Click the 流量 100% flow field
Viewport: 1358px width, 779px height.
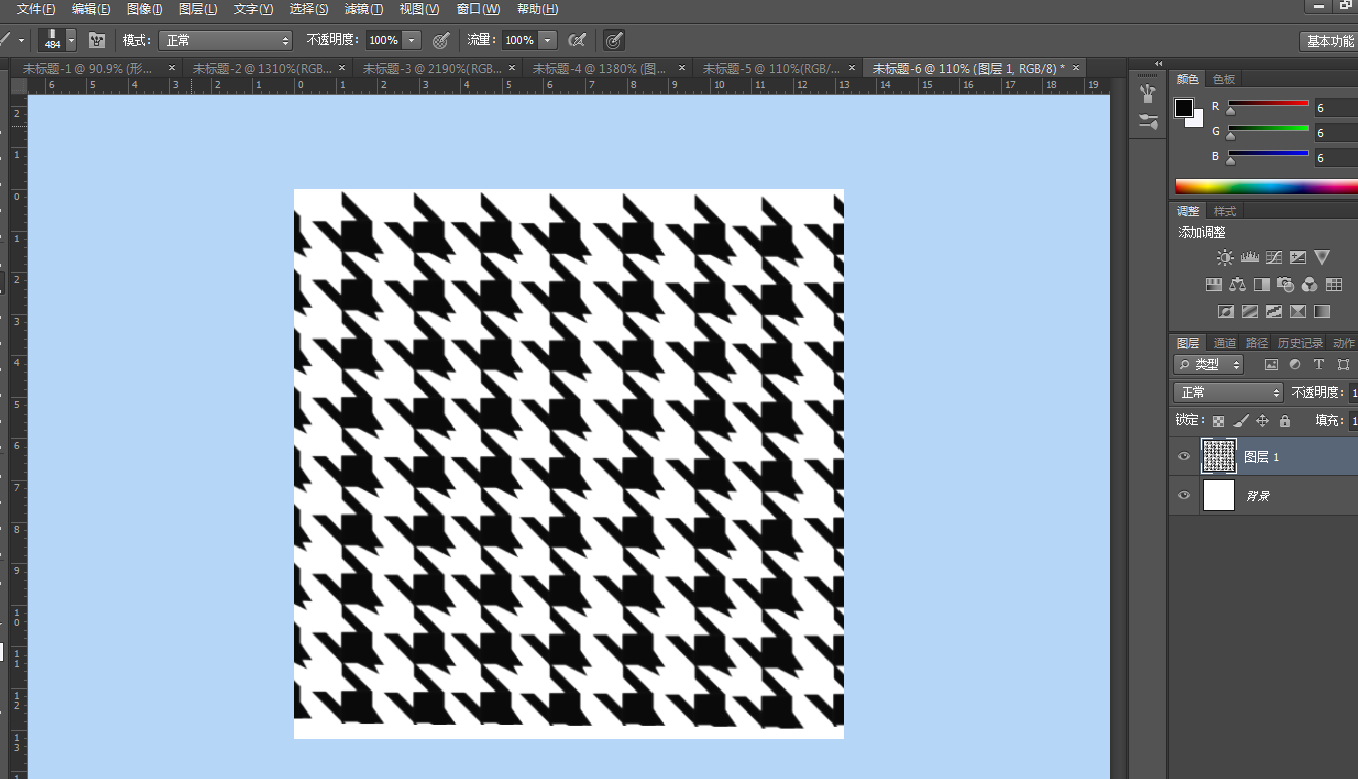tap(519, 40)
